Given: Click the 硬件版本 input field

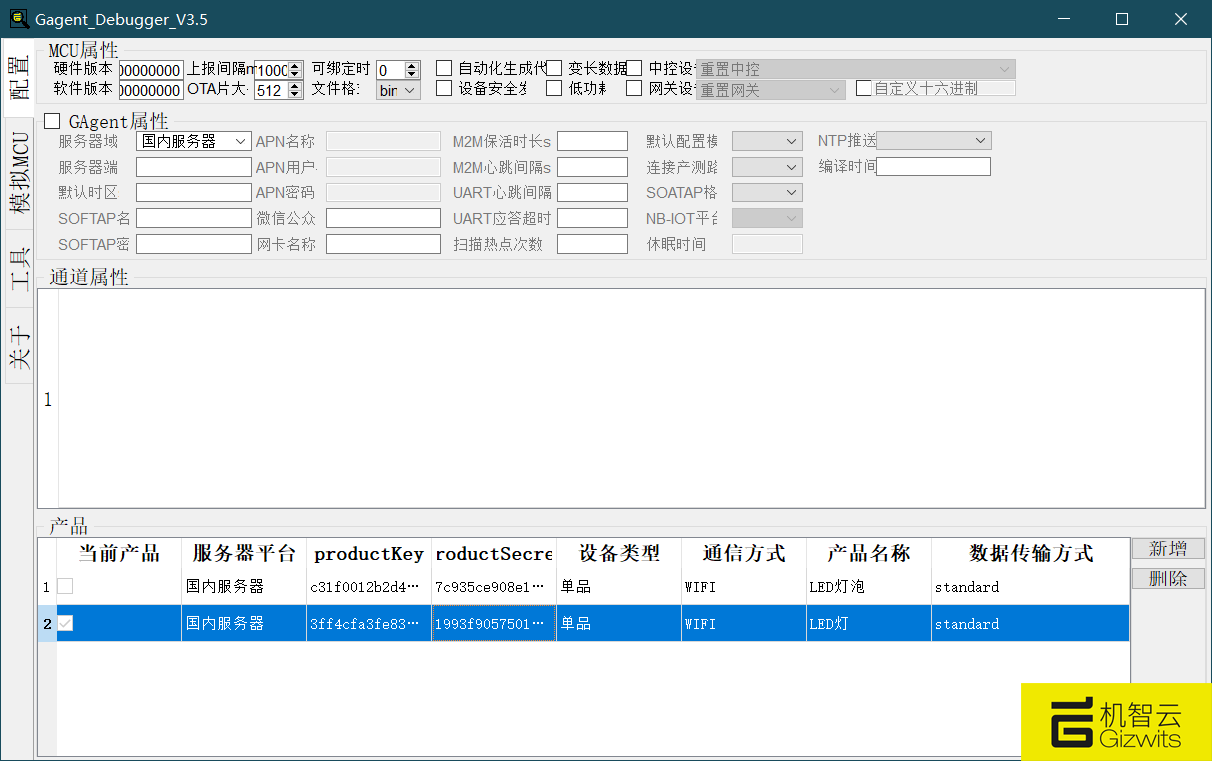Looking at the screenshot, I should click(151, 71).
